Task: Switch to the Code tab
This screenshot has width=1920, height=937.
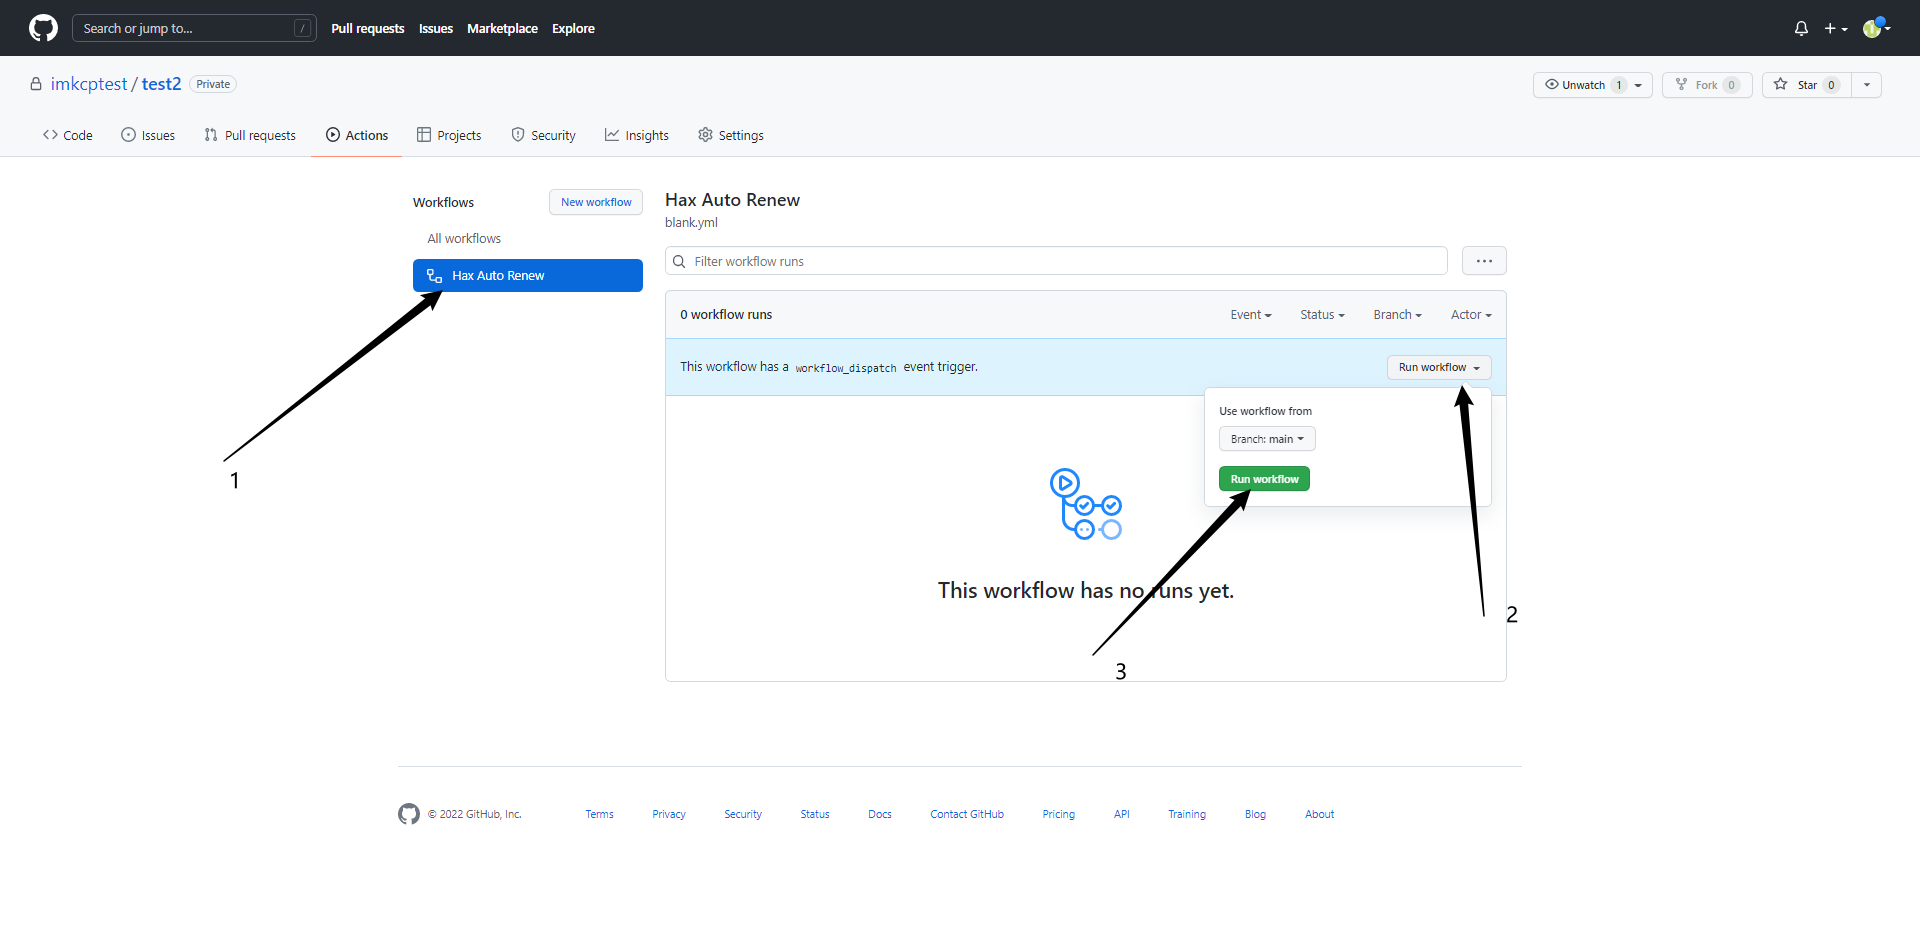Action: pos(68,135)
